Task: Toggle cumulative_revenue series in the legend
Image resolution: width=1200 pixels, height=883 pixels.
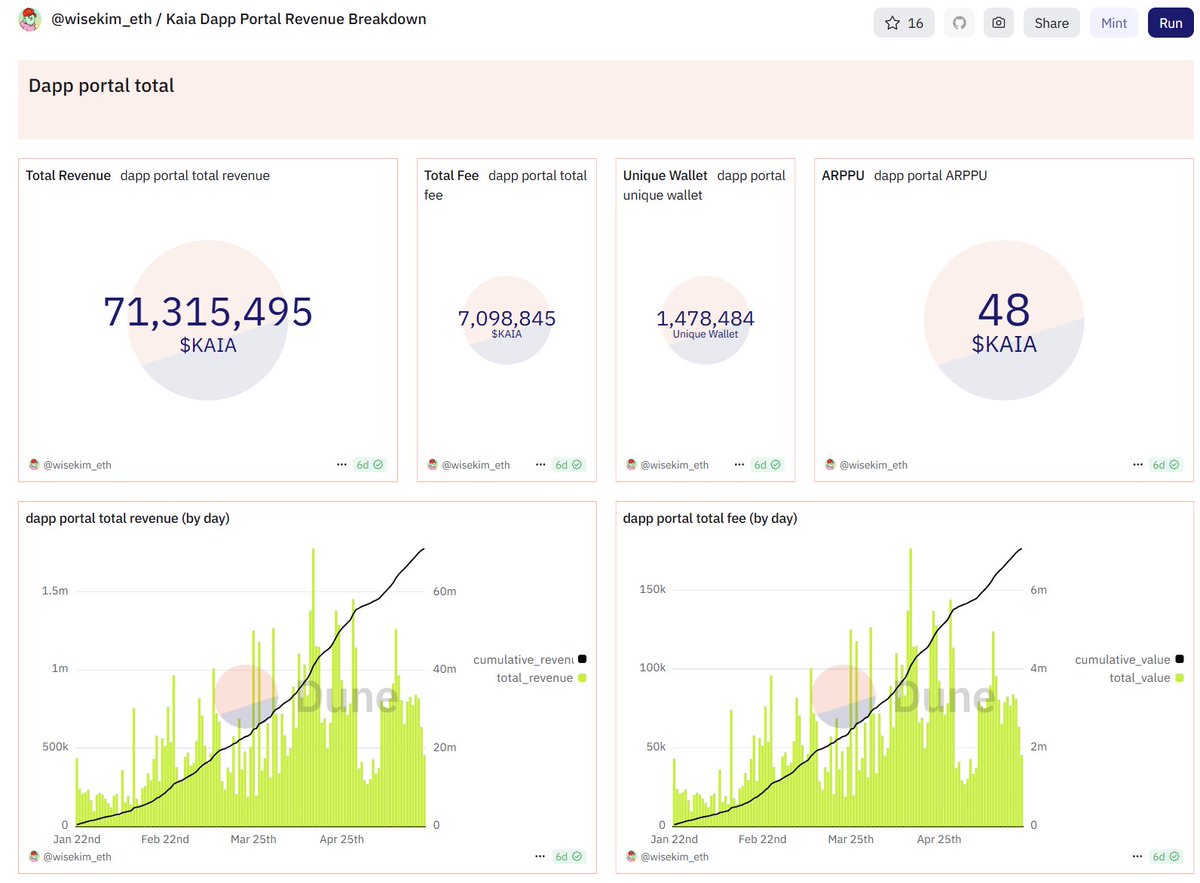Action: (x=530, y=659)
